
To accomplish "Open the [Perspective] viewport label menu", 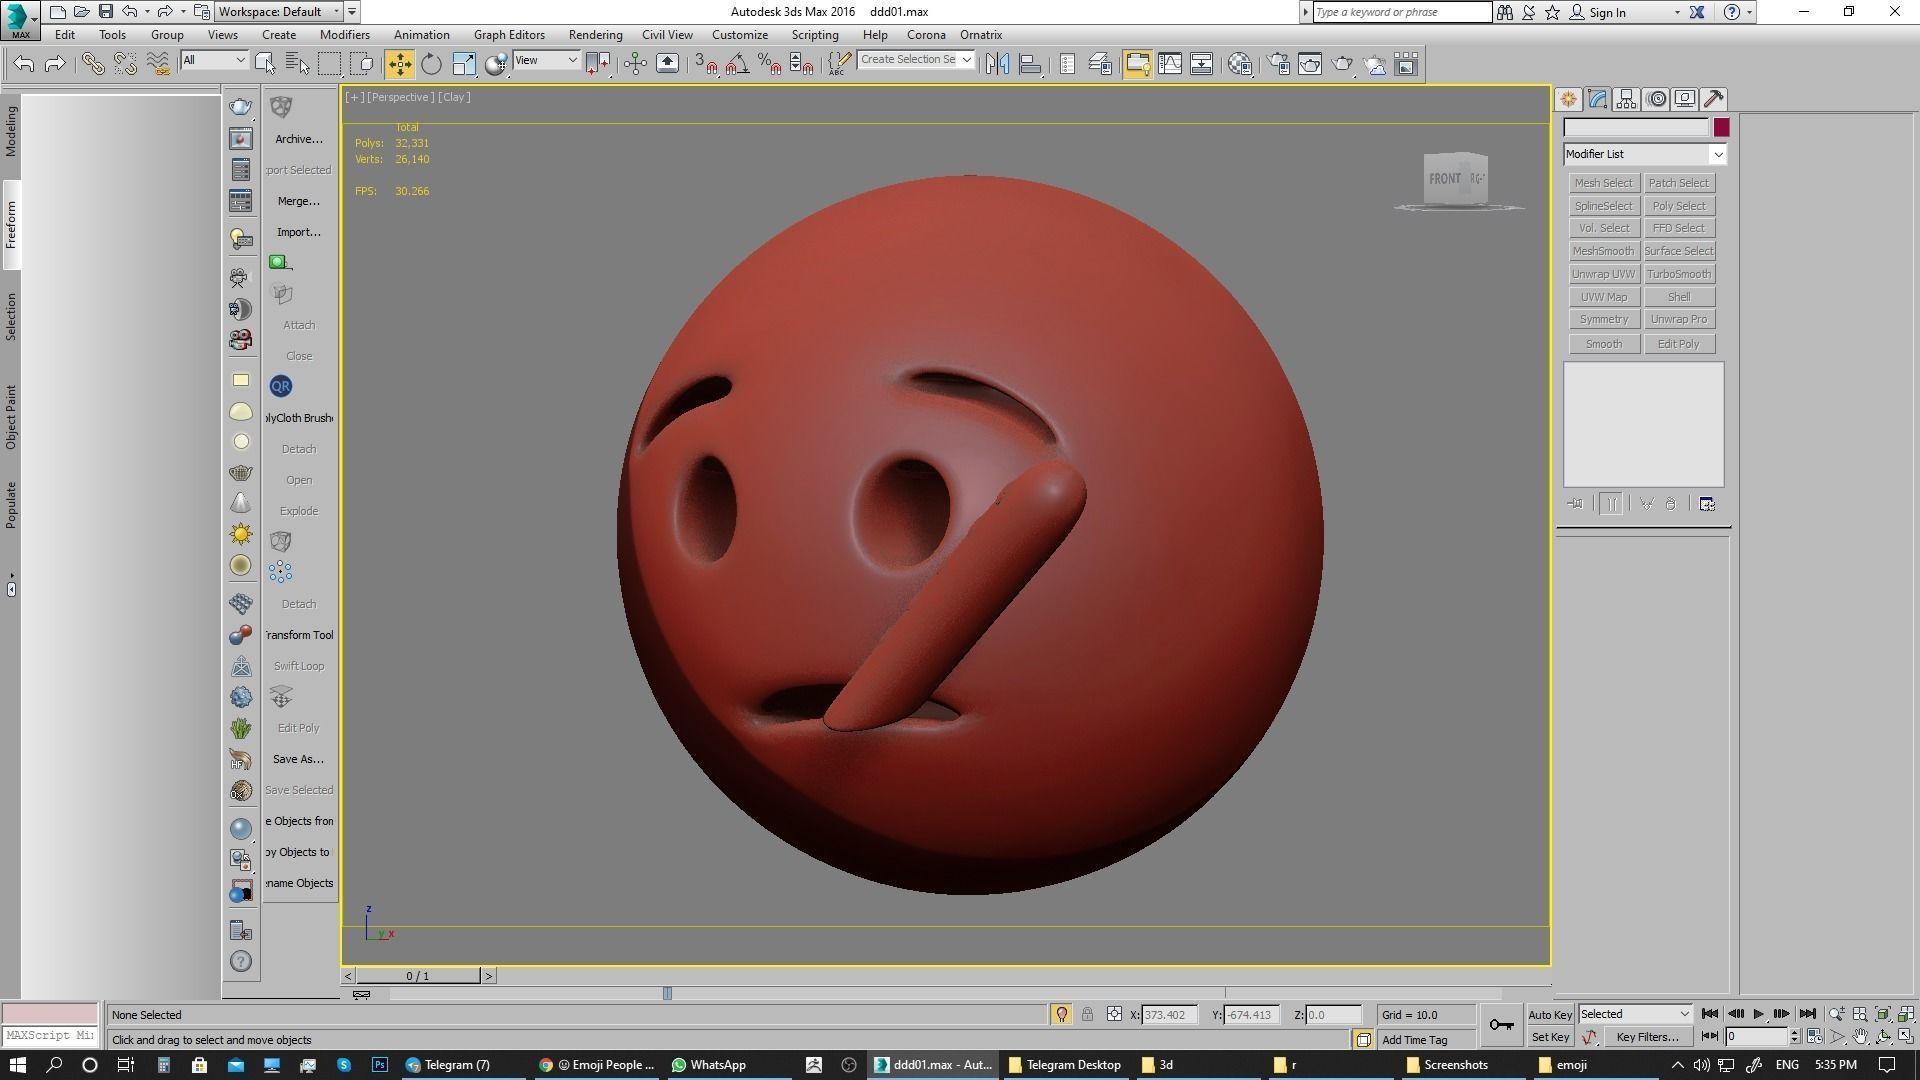I will coord(401,97).
